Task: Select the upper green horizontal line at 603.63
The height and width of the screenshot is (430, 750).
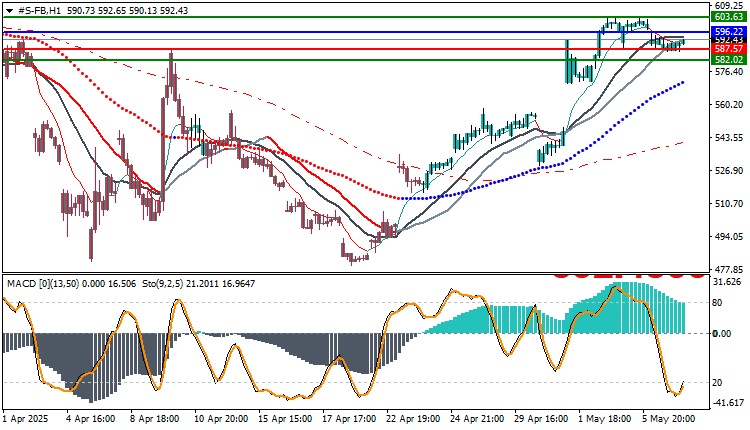Action: [x=355, y=17]
